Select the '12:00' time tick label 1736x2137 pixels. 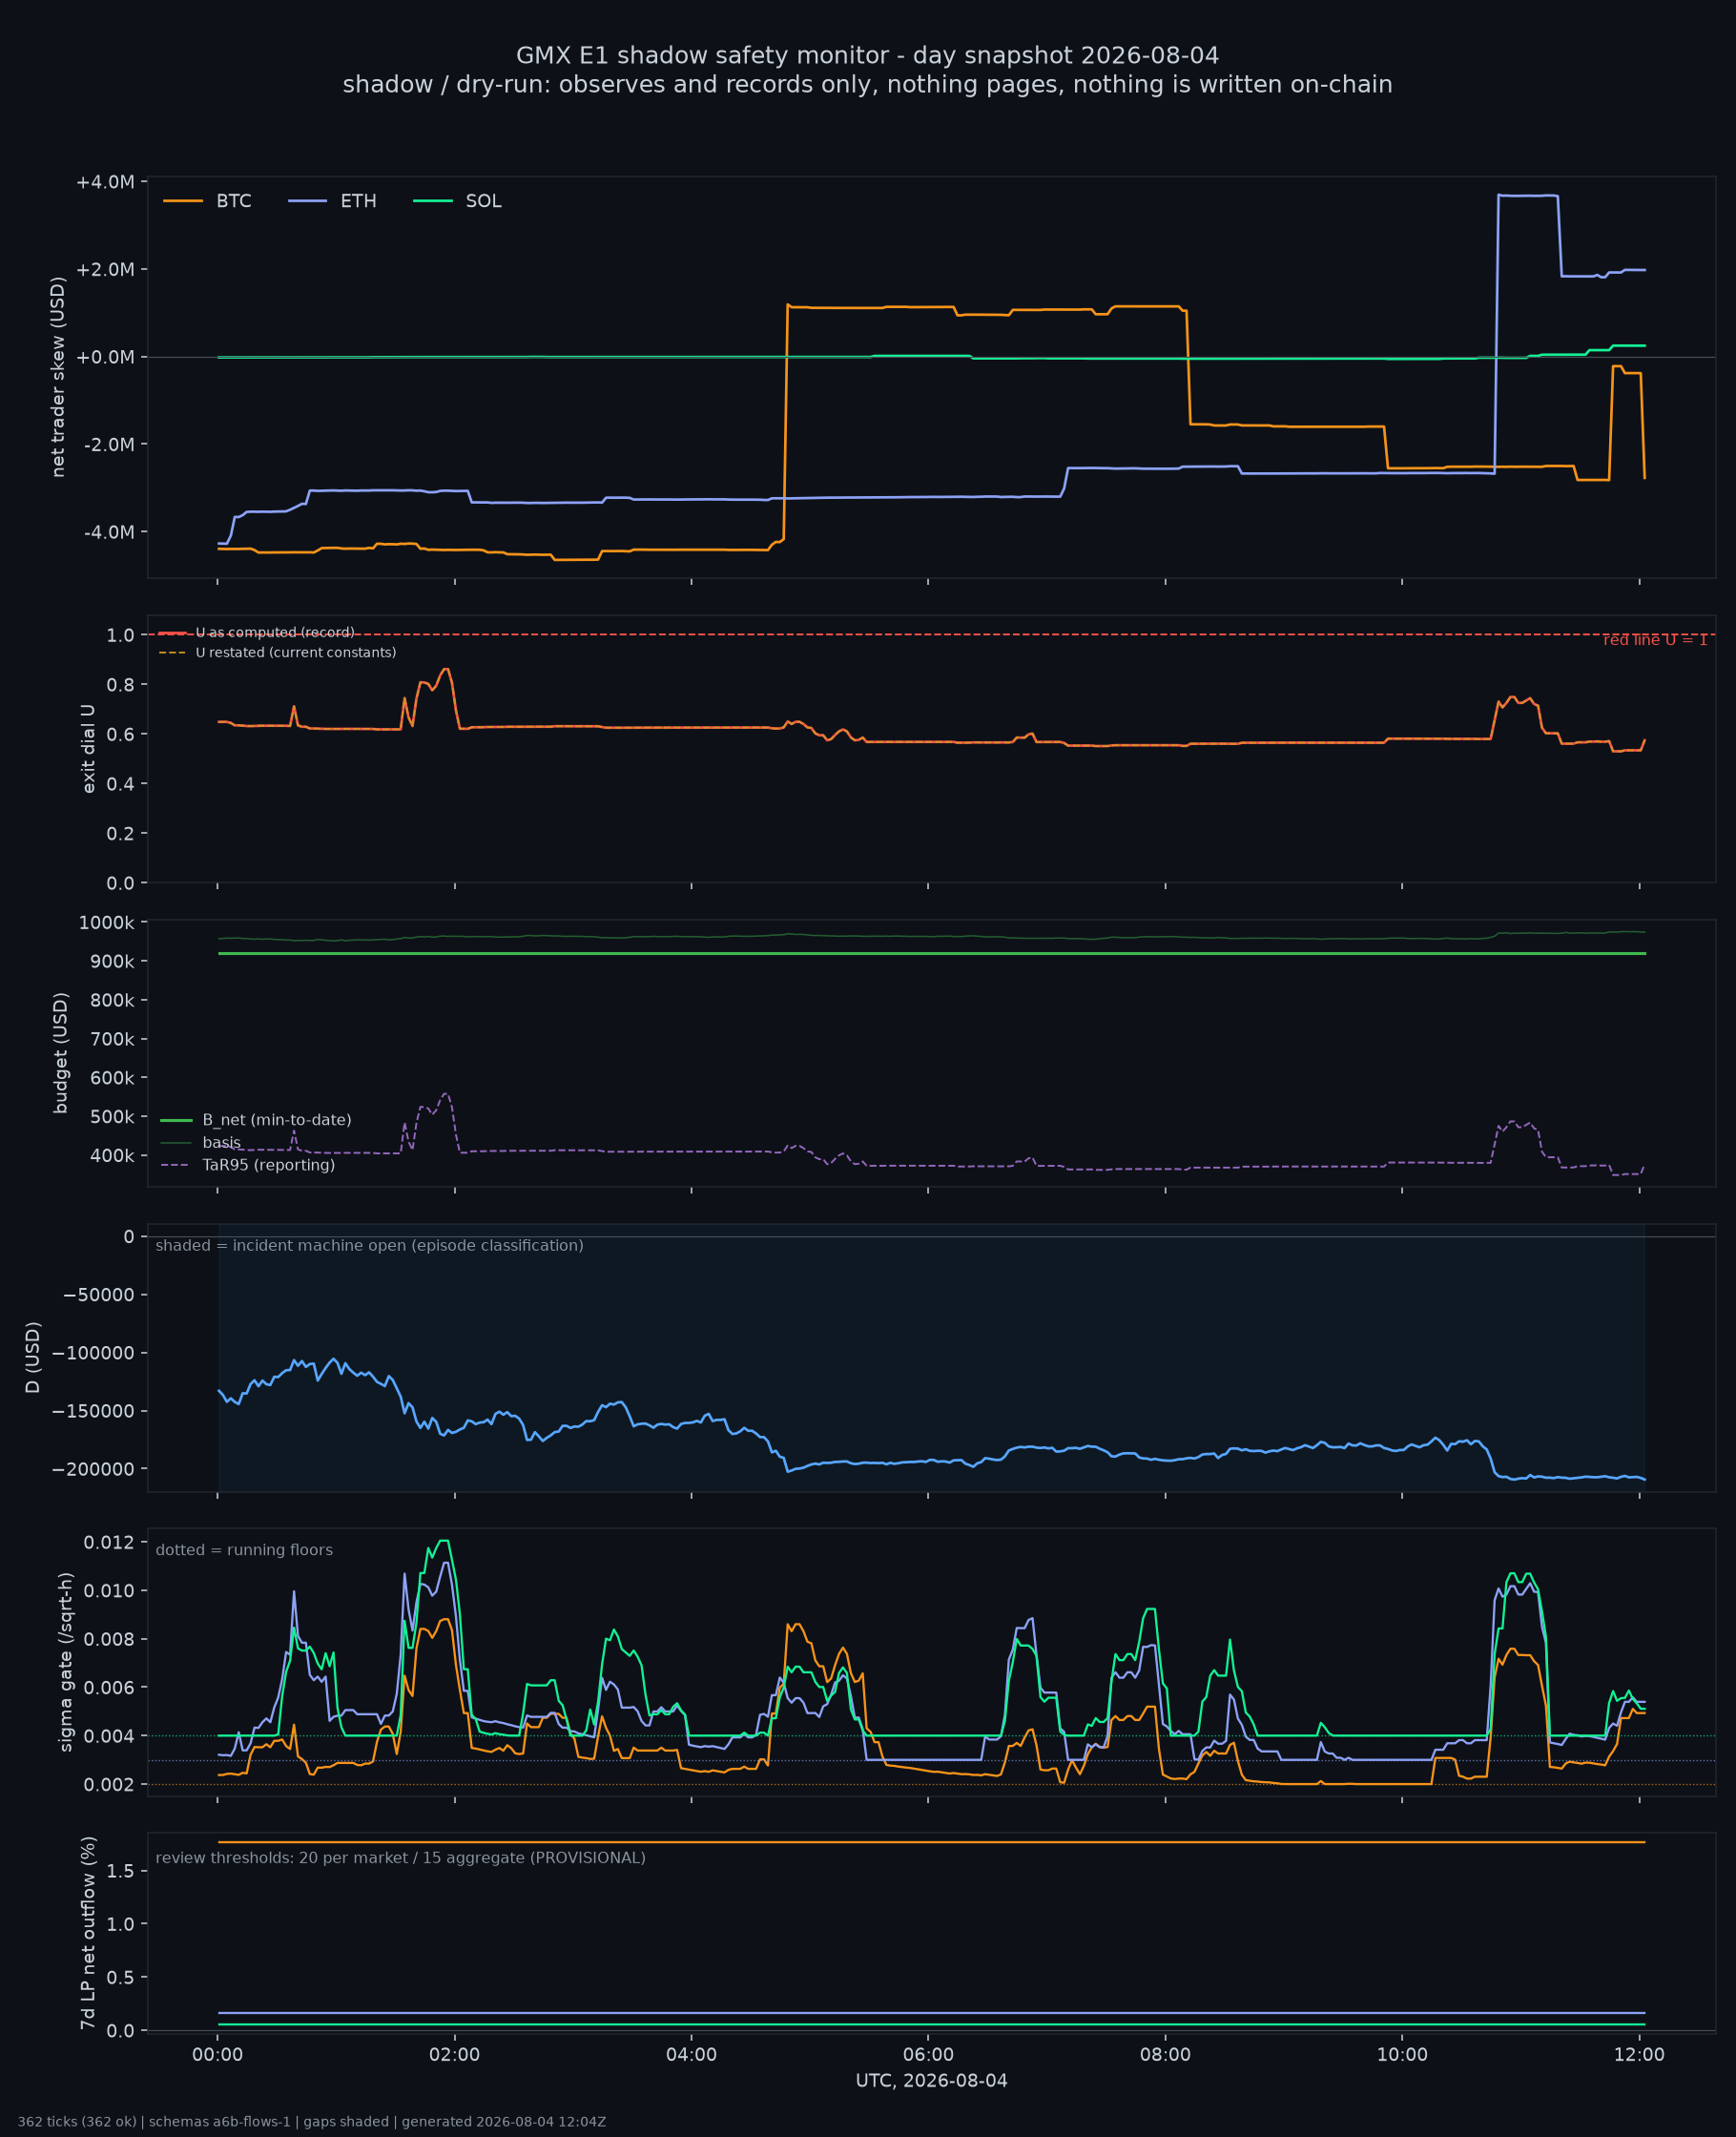coord(1639,2056)
